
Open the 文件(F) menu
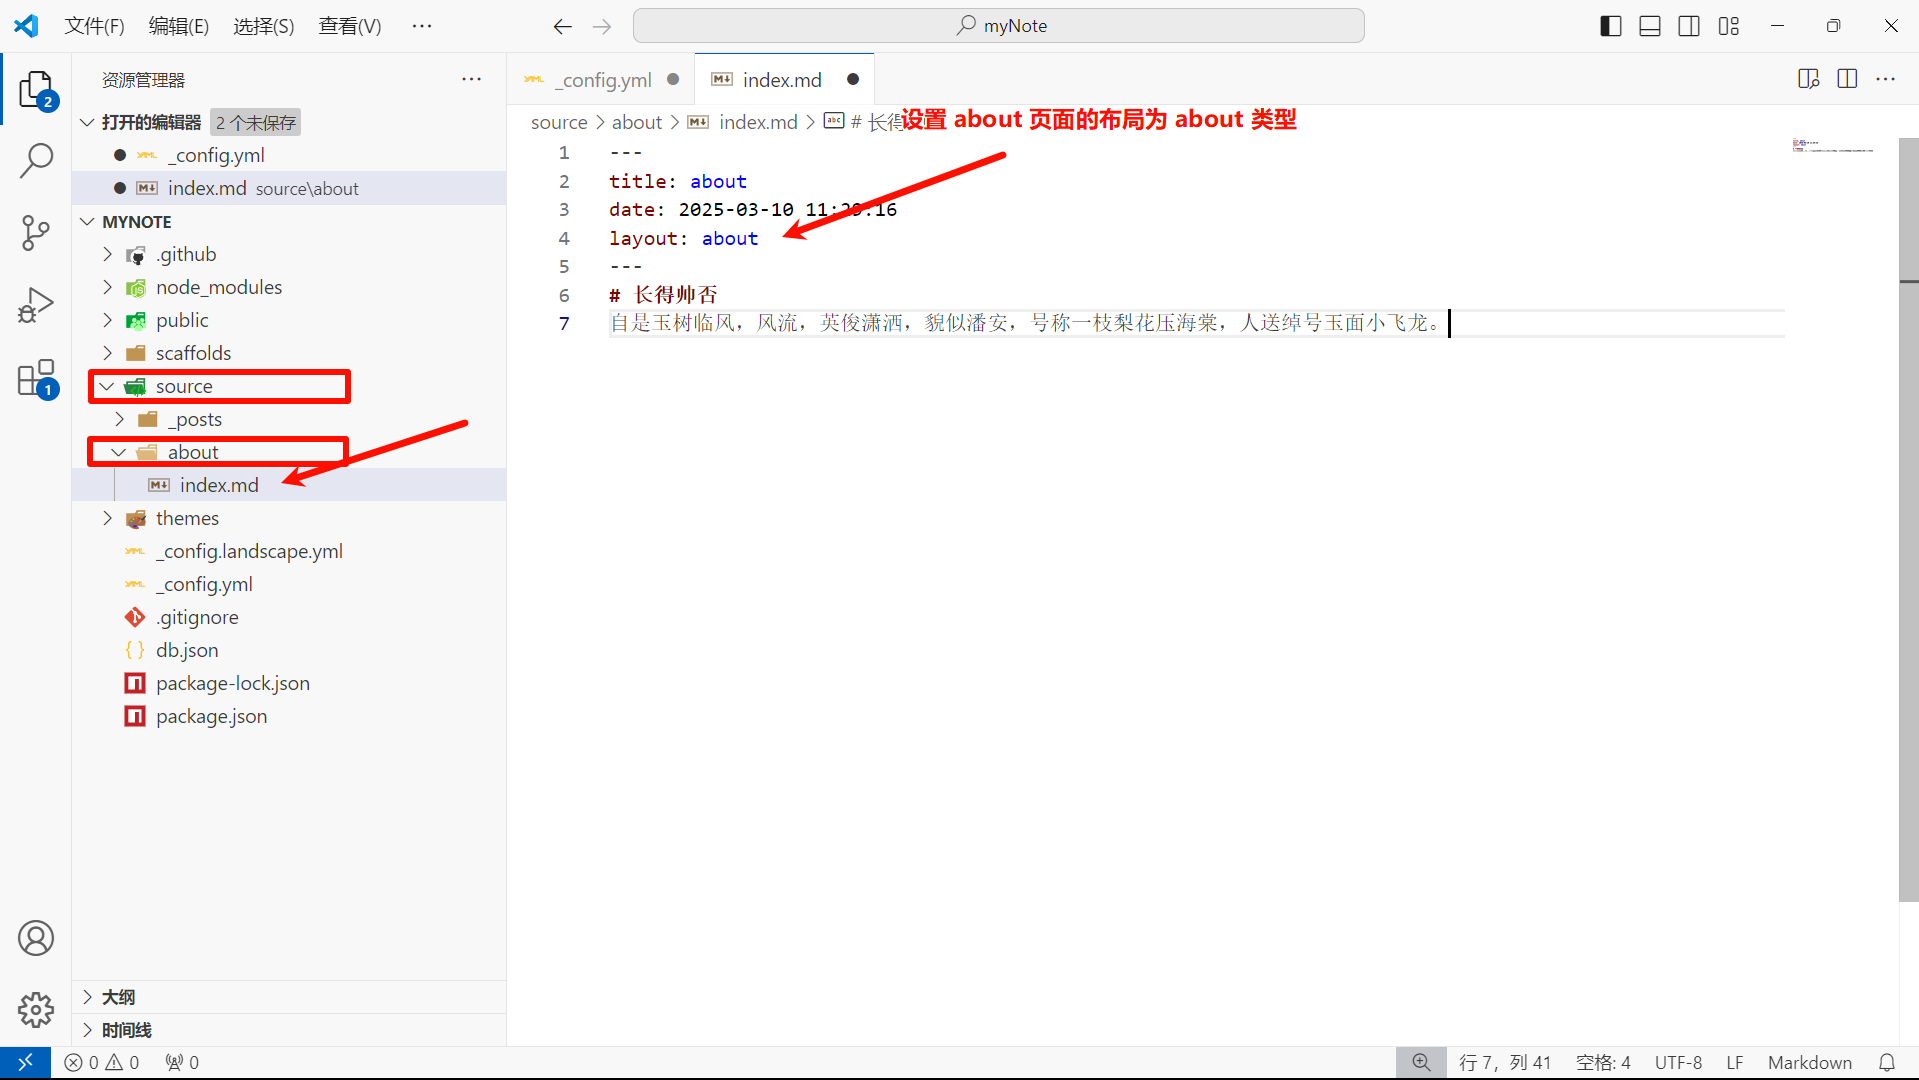coord(94,26)
